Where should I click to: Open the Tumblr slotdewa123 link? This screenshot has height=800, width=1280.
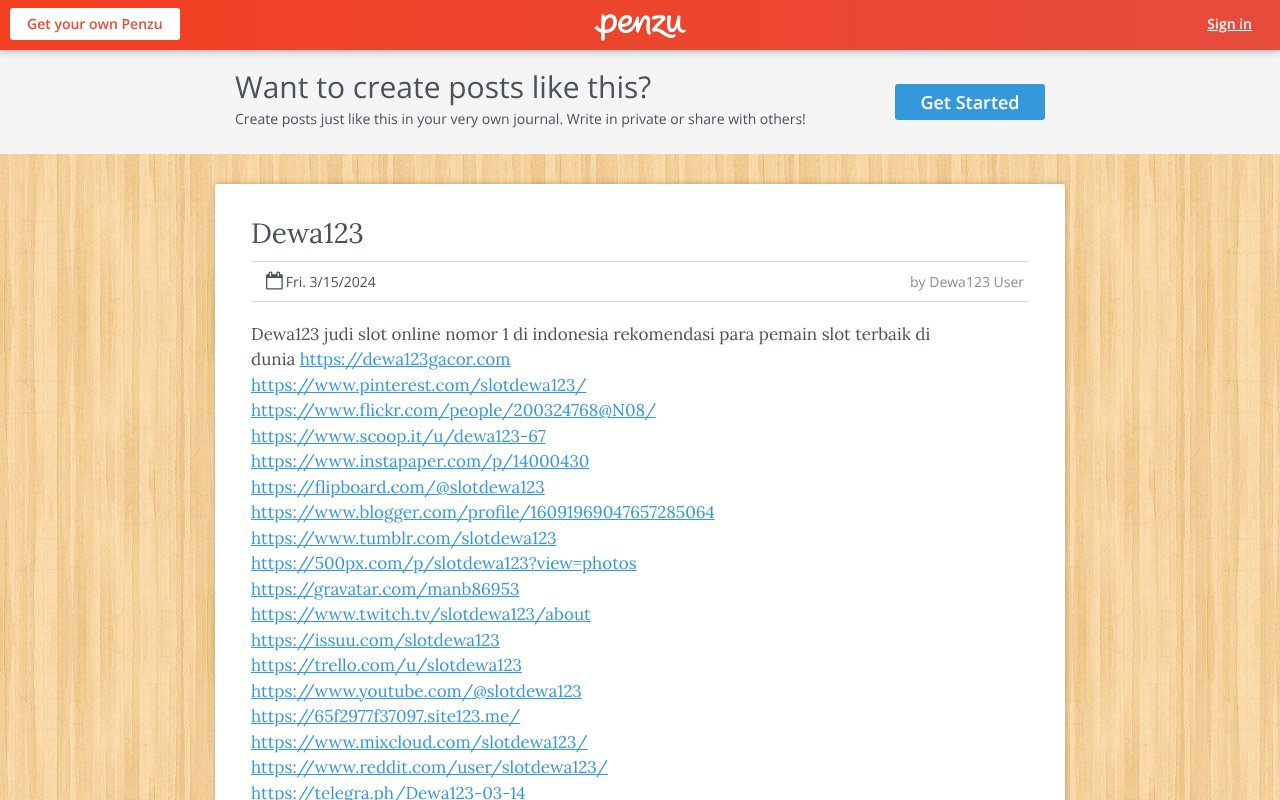click(x=403, y=538)
